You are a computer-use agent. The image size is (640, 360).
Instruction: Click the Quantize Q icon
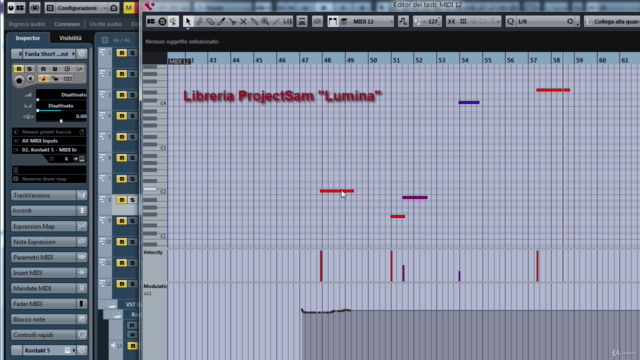511,22
